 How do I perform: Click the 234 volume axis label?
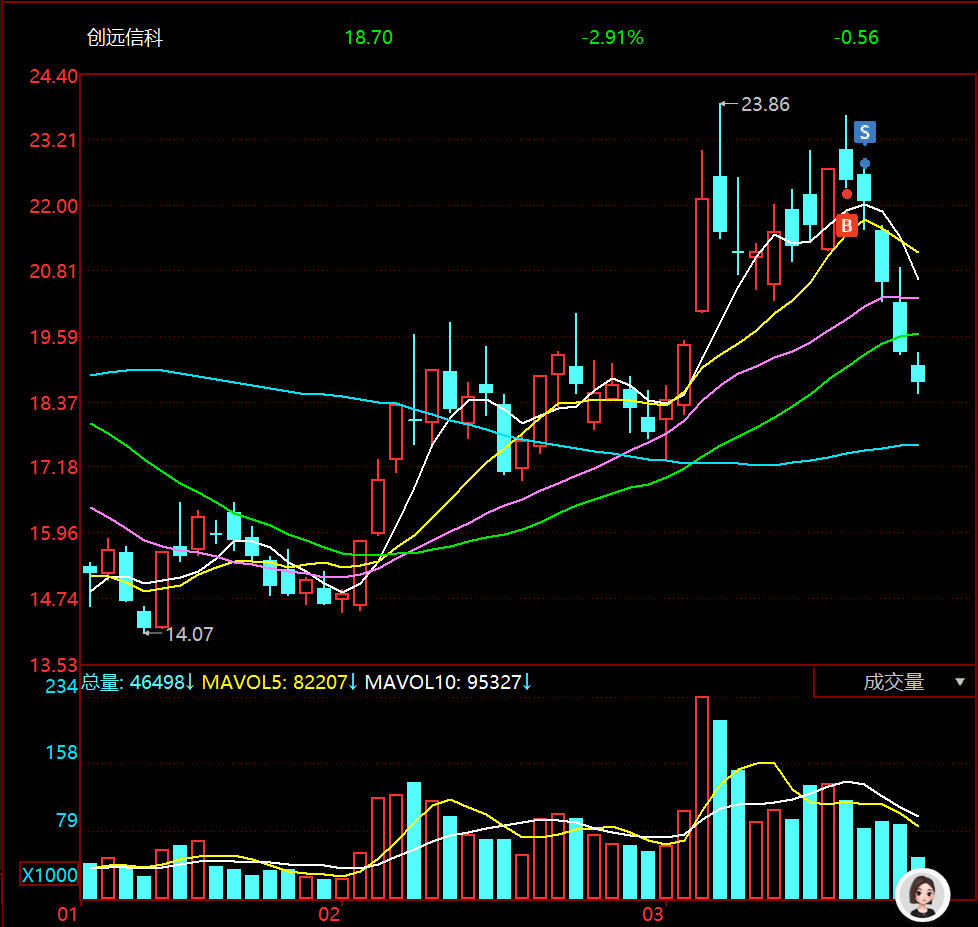tap(61, 686)
